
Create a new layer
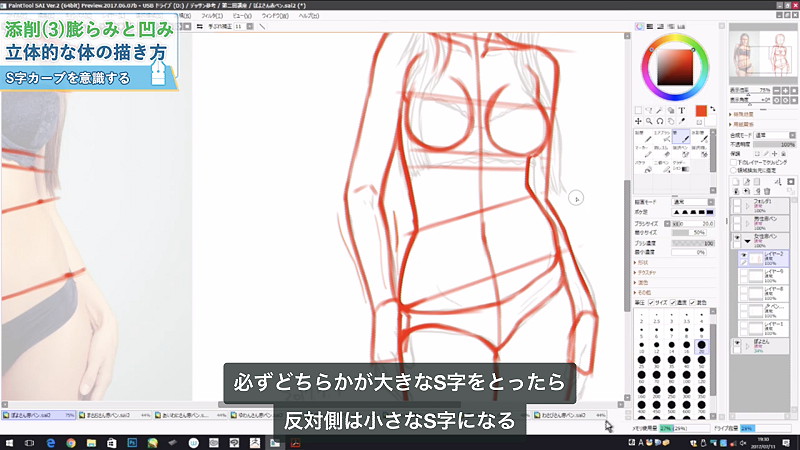736,182
